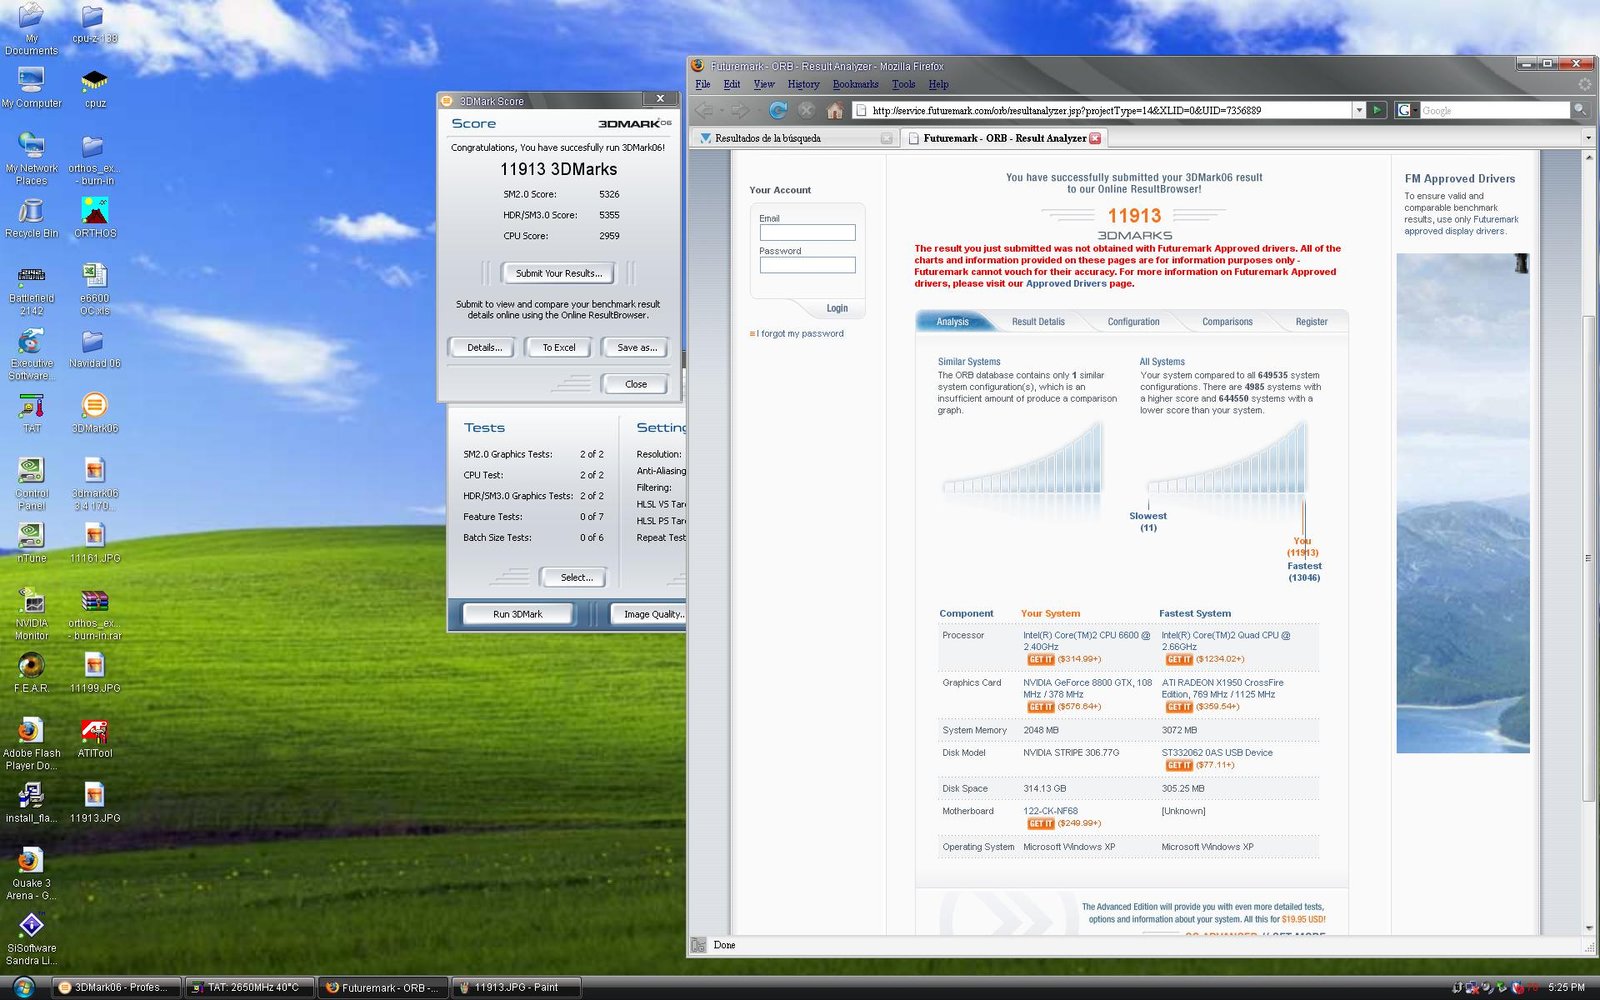1600x1000 pixels.
Task: Click the Firefox reload button
Action: pos(778,110)
